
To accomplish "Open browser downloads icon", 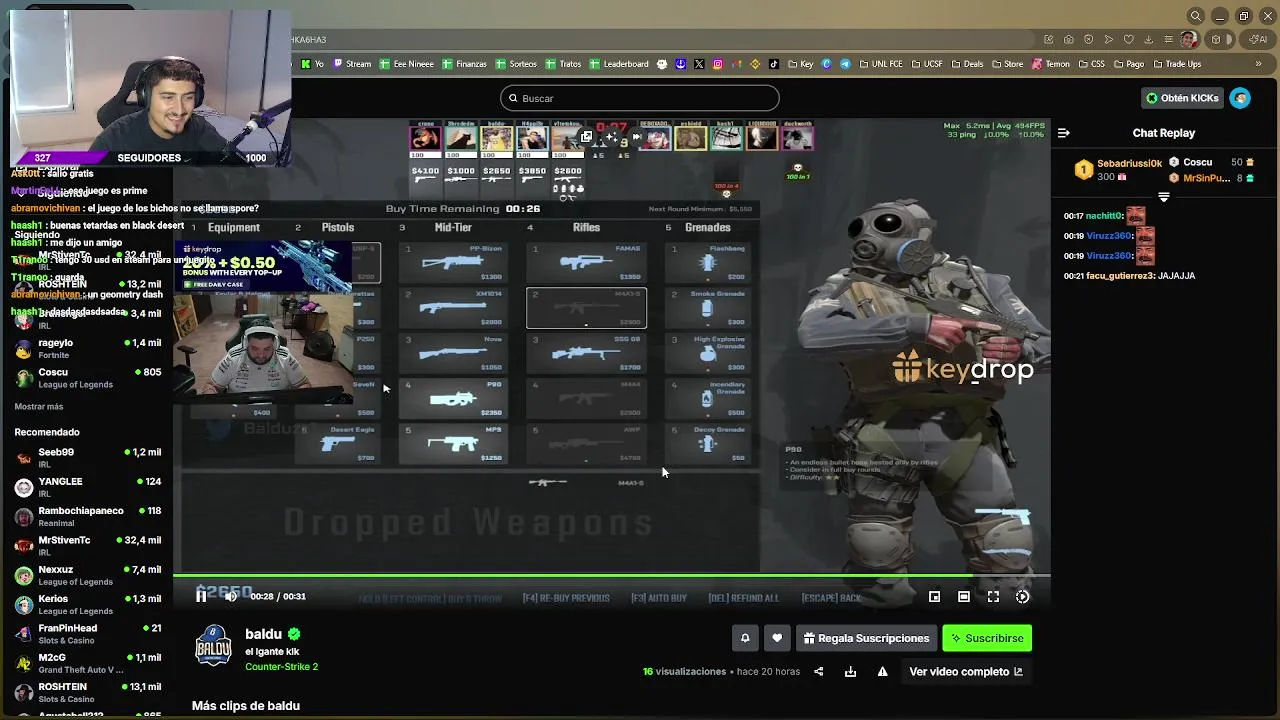I will click(1149, 40).
